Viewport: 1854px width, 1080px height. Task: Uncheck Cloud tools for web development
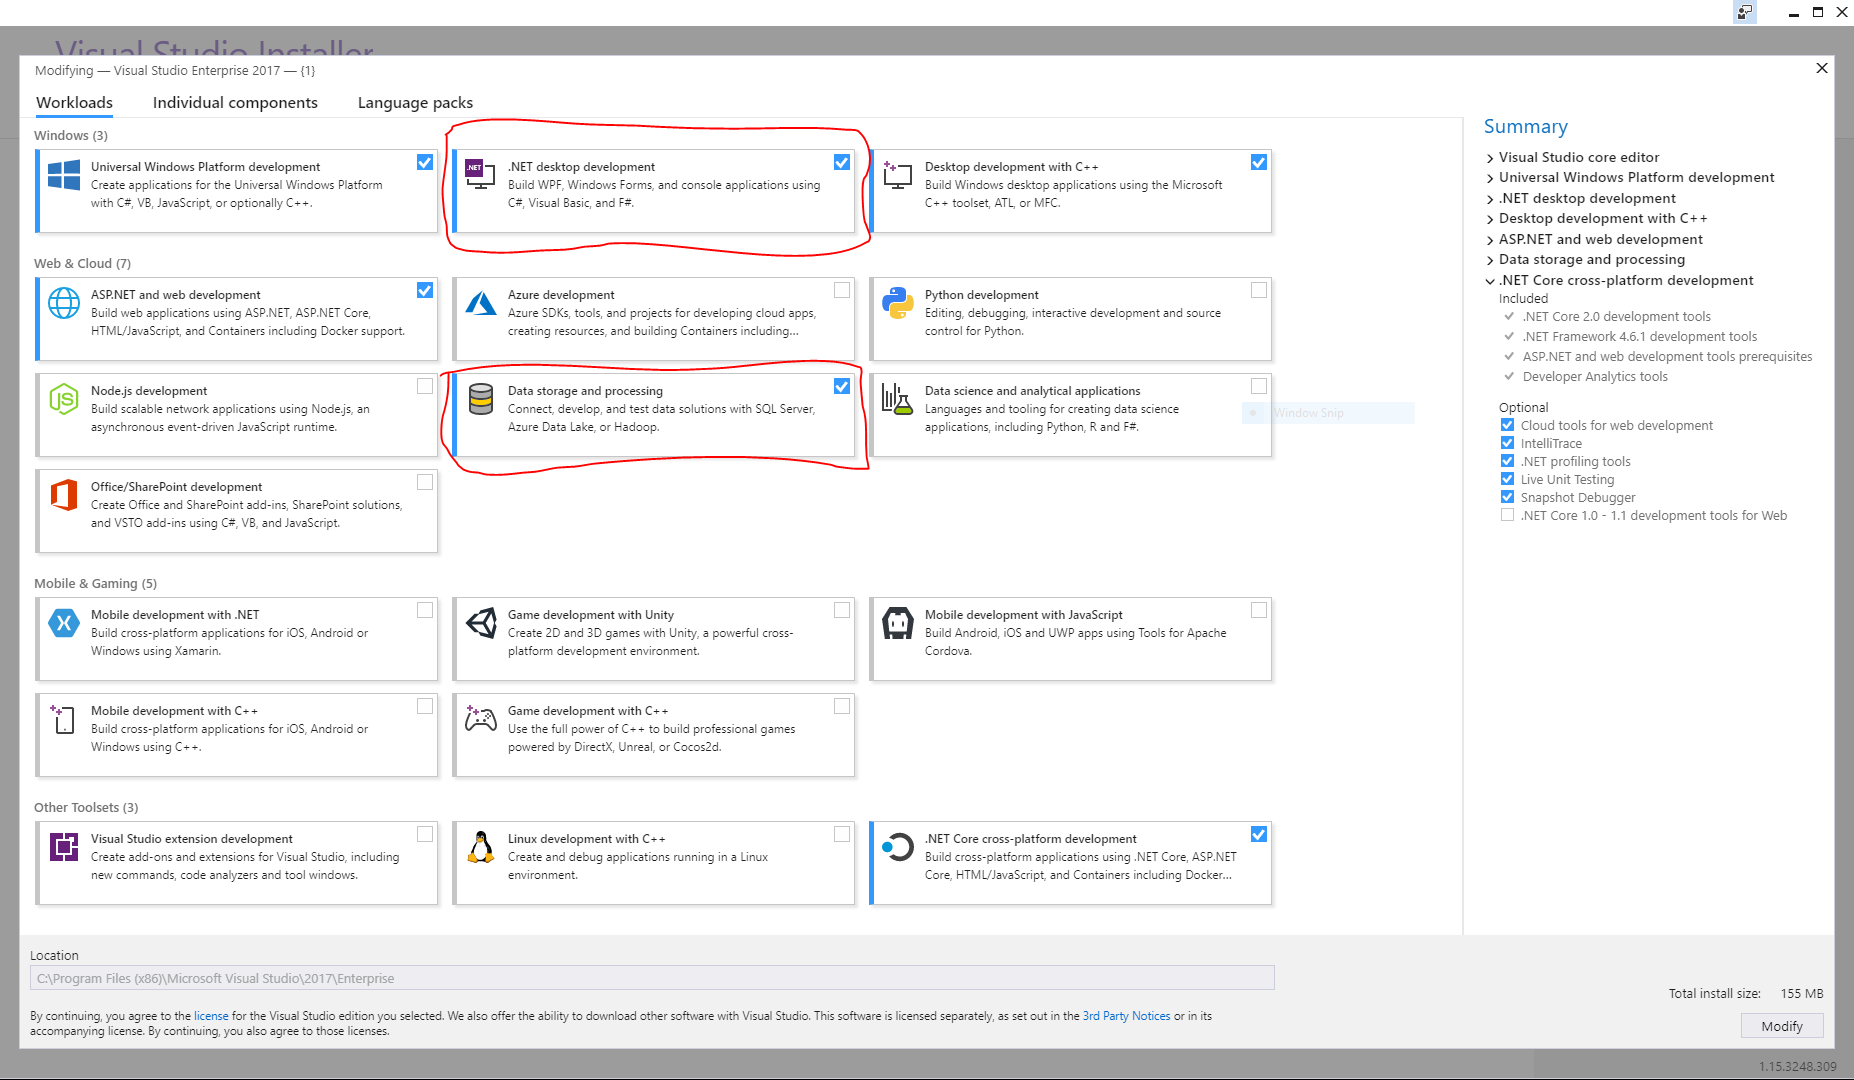[1507, 425]
